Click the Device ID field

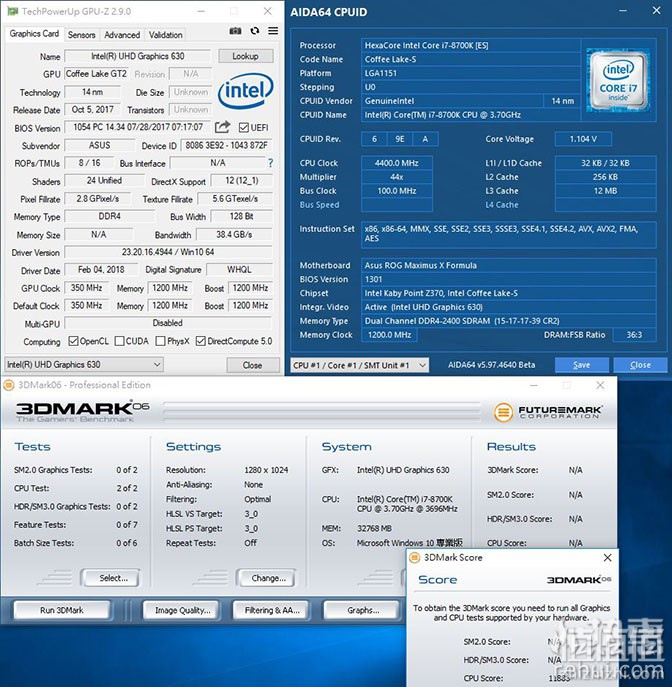(x=226, y=145)
